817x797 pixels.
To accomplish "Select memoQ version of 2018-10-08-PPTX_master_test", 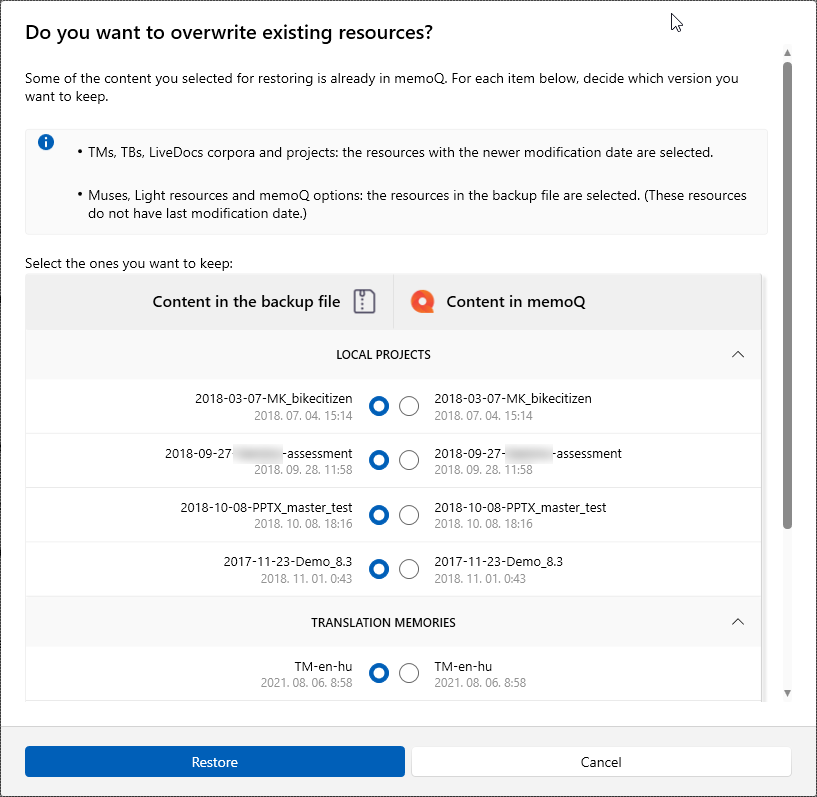I will tap(409, 515).
